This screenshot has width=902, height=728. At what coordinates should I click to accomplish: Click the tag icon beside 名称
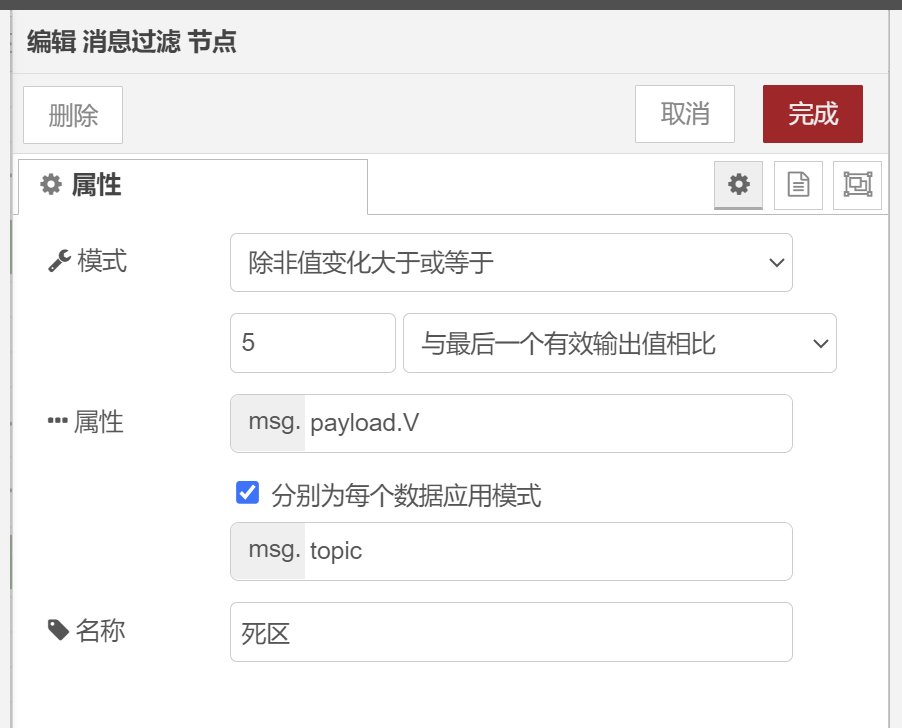pos(59,630)
